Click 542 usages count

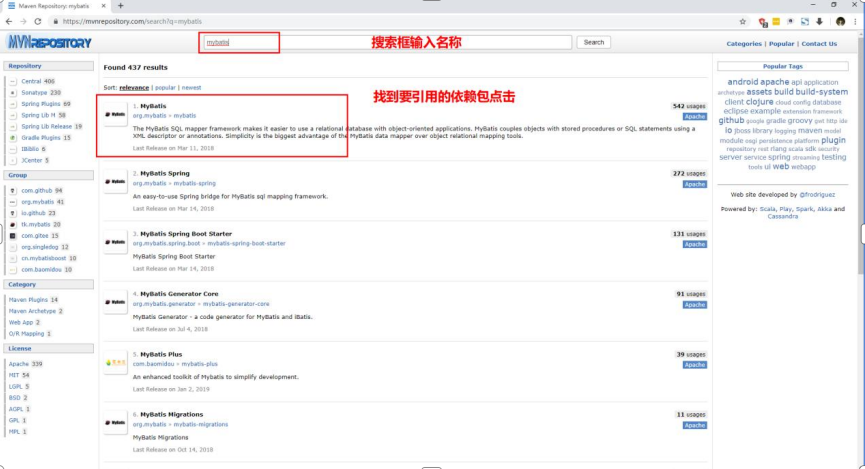click(x=689, y=106)
